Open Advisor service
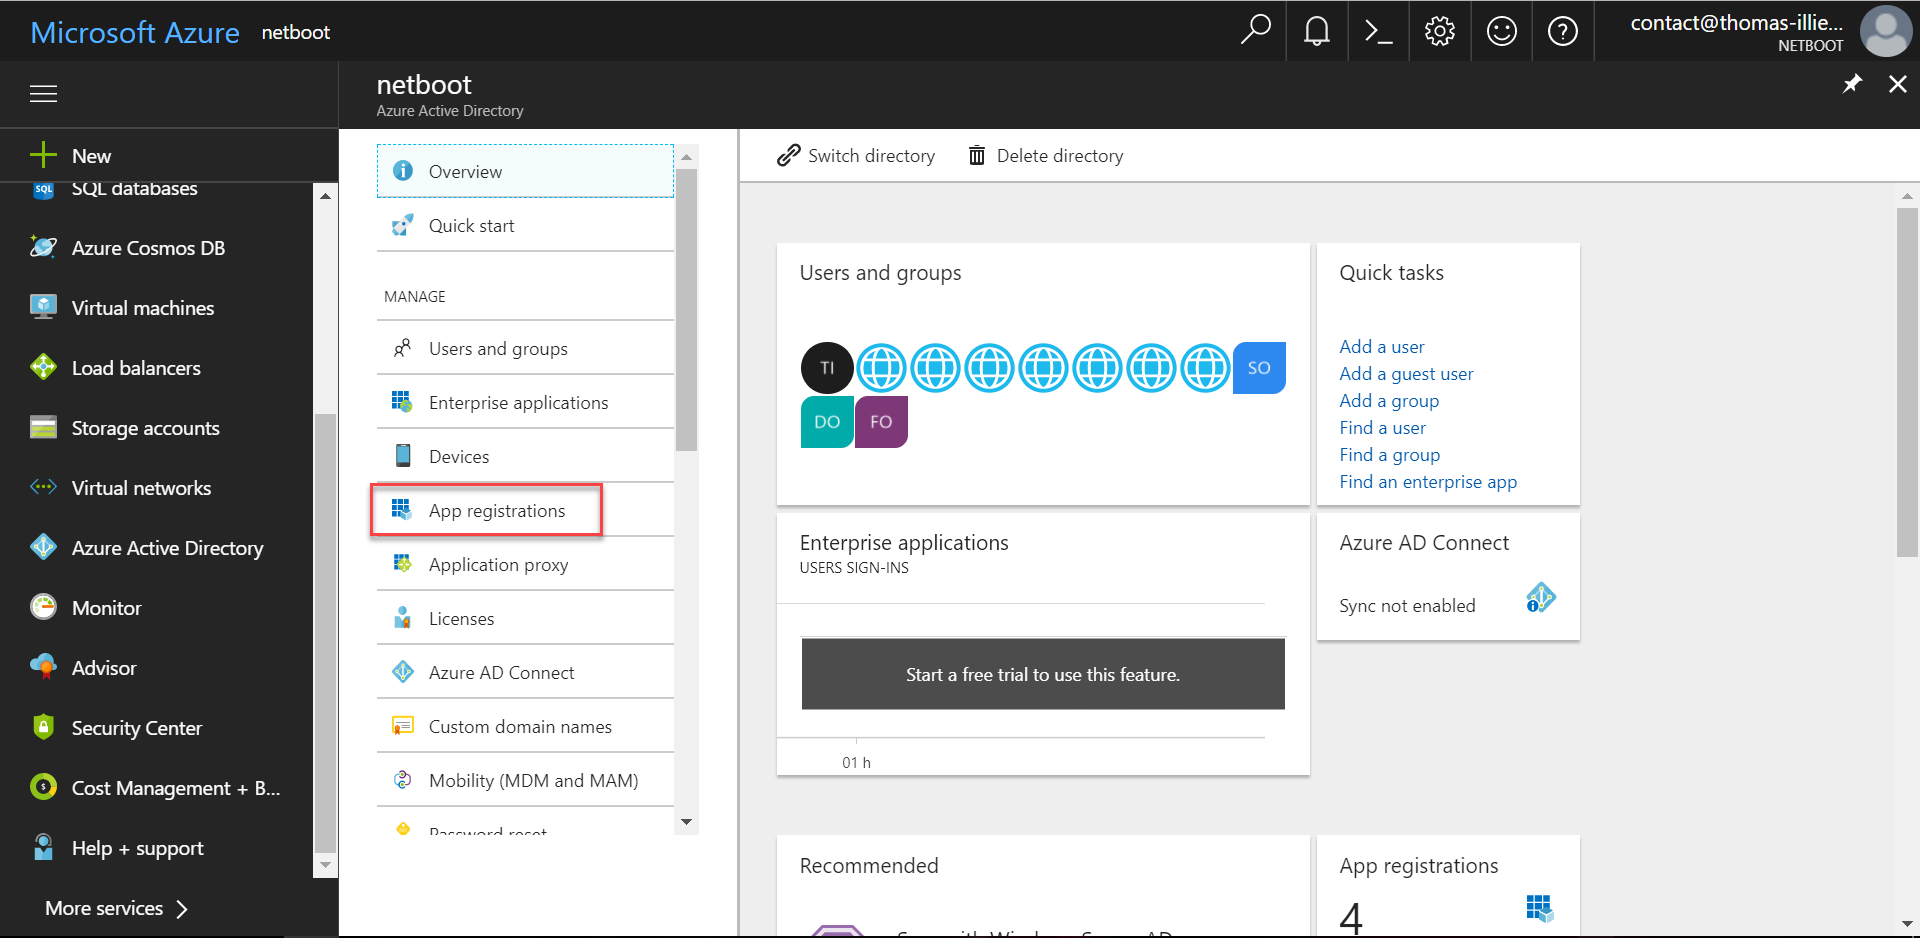Viewport: 1920px width, 938px height. (104, 668)
